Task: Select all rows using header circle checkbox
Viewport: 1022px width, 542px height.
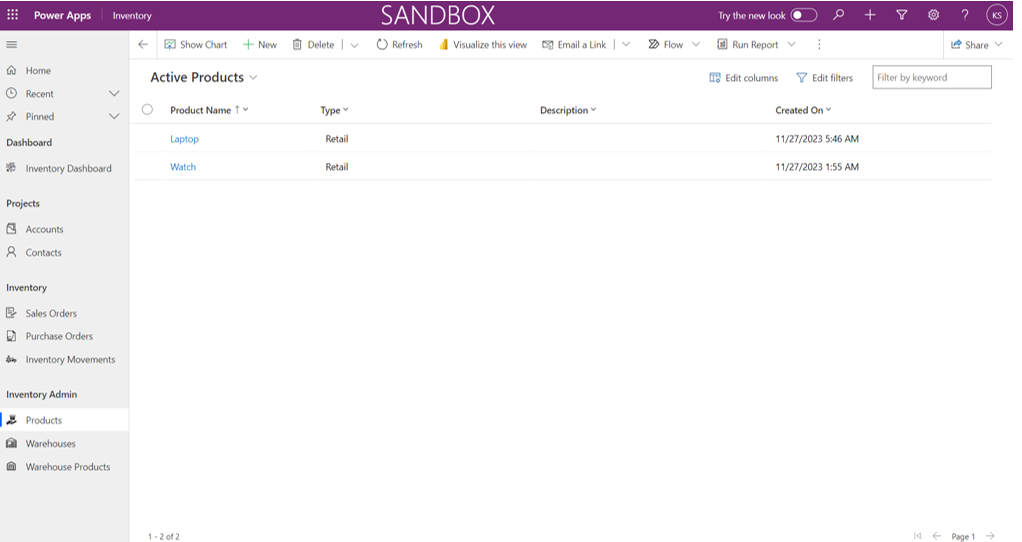Action: pos(147,110)
